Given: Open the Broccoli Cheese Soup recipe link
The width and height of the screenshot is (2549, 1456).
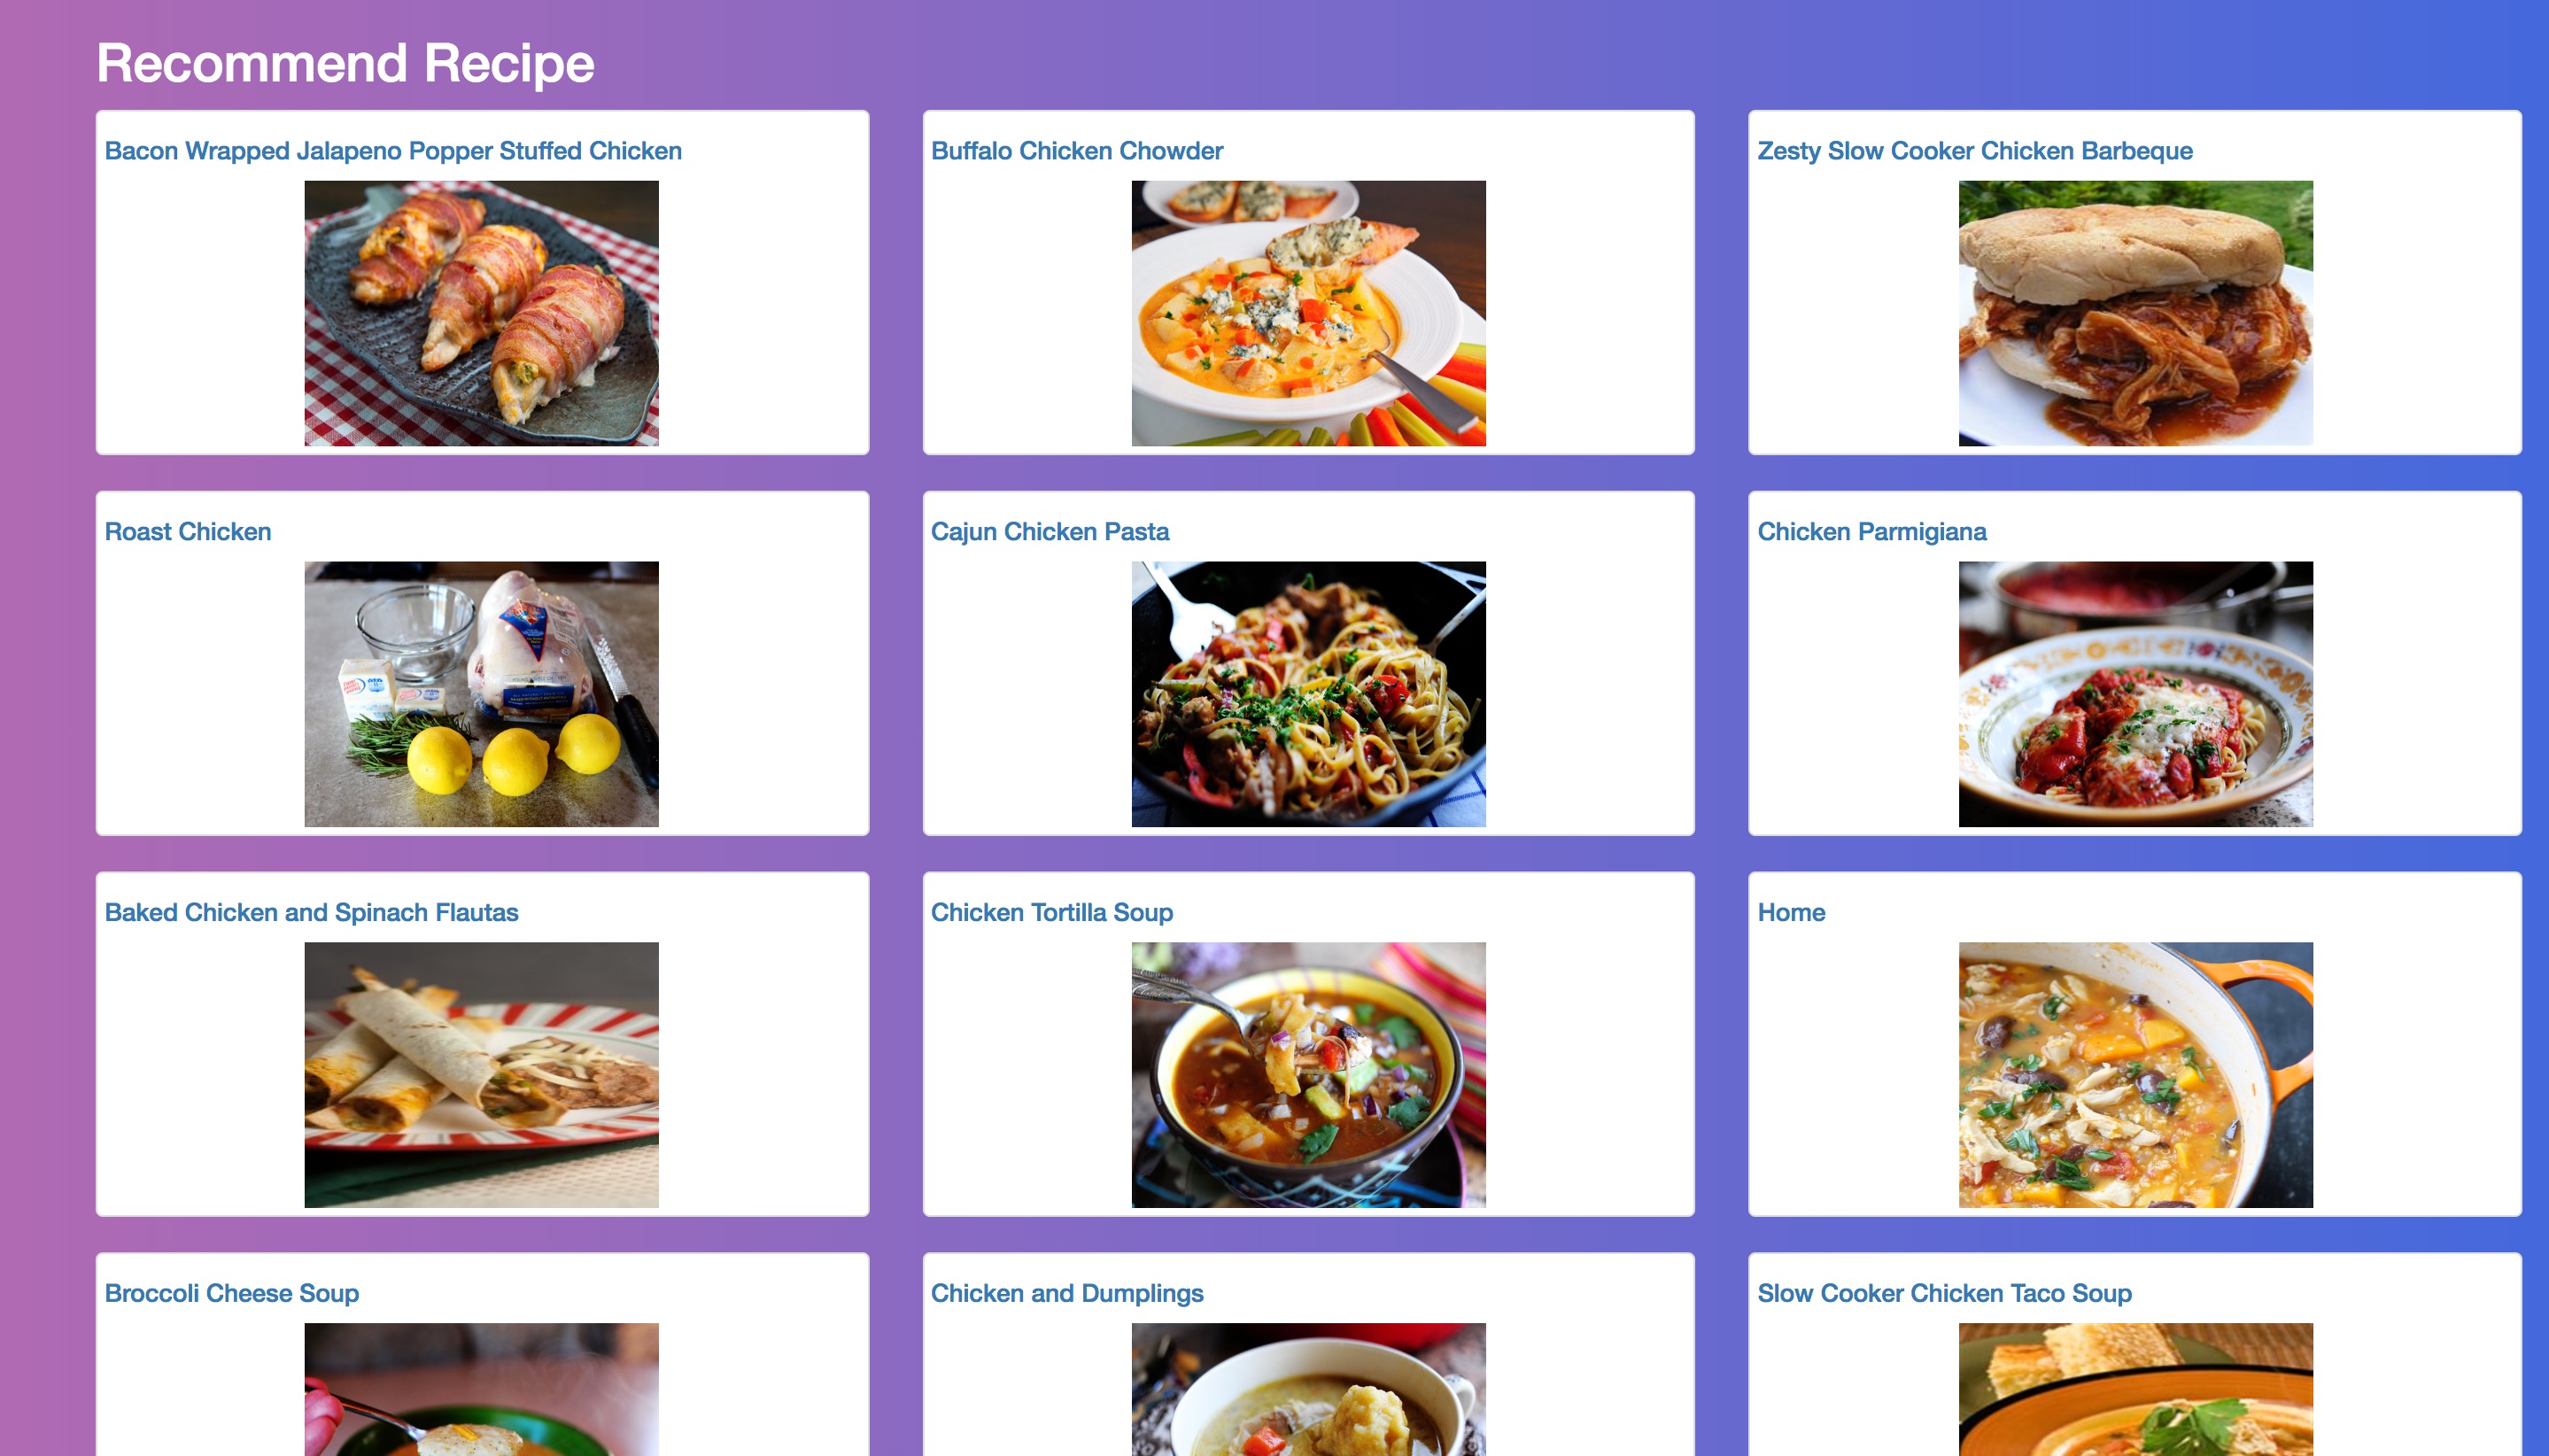Looking at the screenshot, I should pos(232,1294).
